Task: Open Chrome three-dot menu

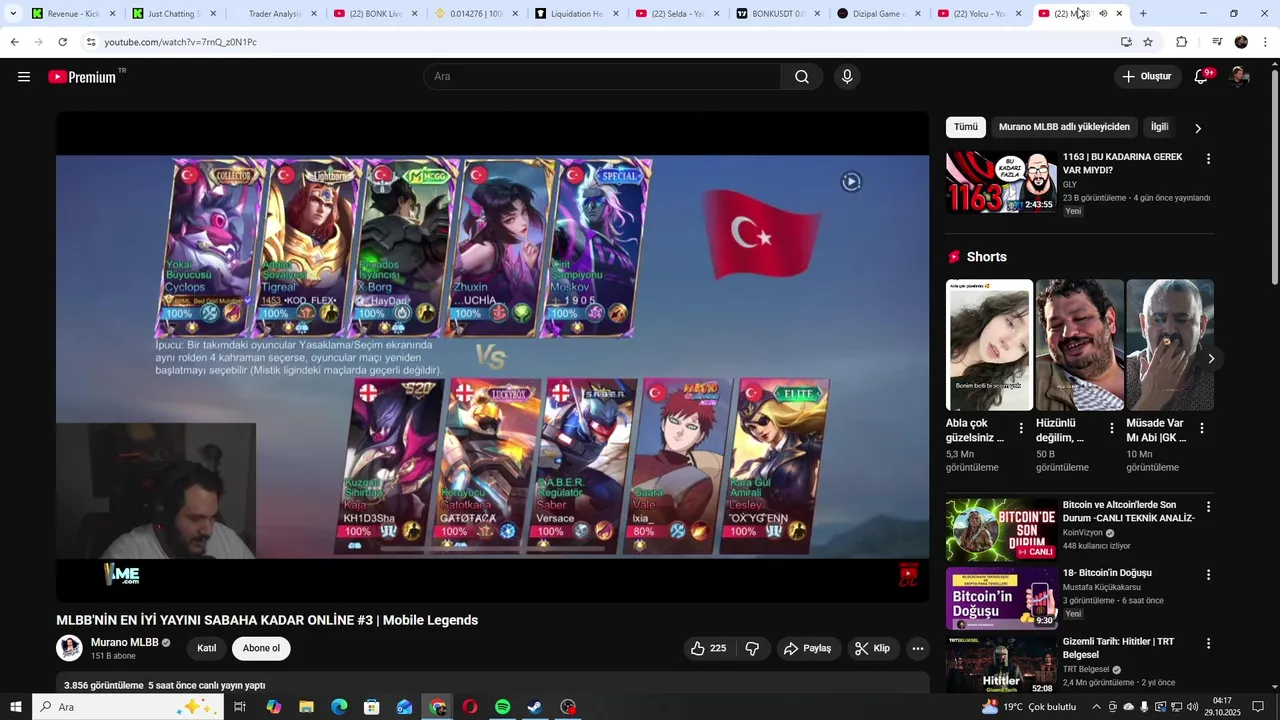Action: [1267, 42]
